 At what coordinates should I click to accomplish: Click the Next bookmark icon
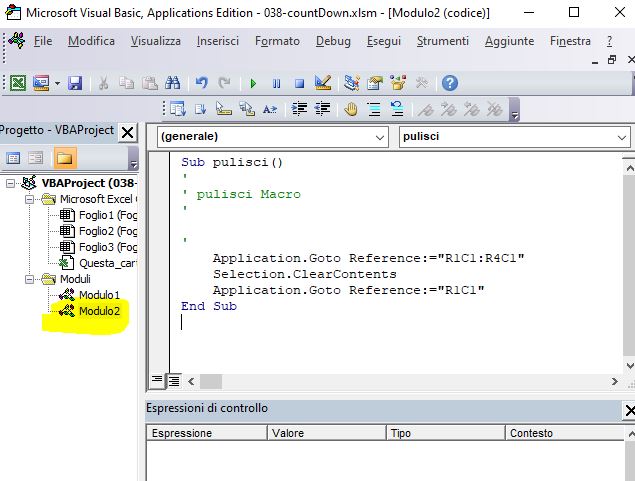[x=449, y=109]
